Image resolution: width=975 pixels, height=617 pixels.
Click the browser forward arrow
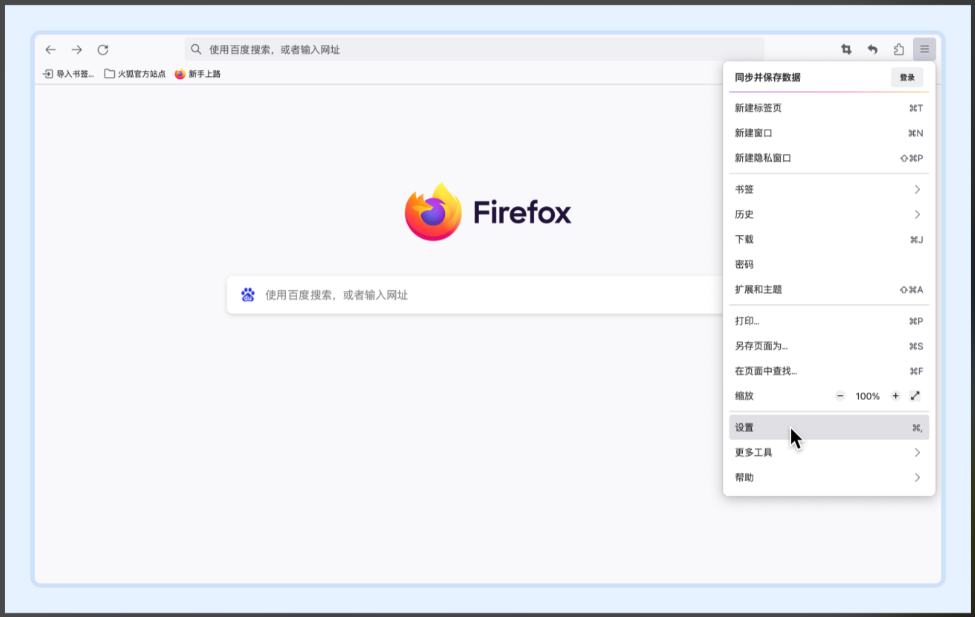76,50
